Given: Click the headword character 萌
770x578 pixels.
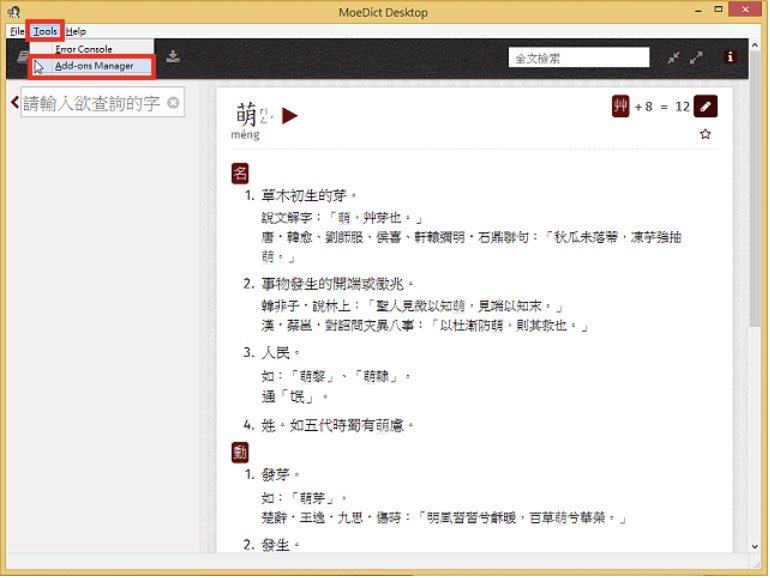Looking at the screenshot, I should click(247, 114).
